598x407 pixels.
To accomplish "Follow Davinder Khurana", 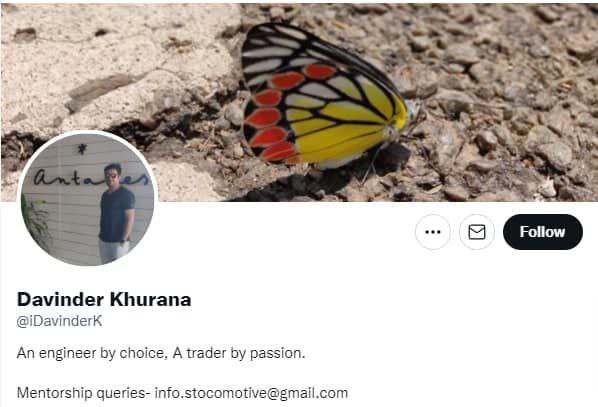I will 543,232.
